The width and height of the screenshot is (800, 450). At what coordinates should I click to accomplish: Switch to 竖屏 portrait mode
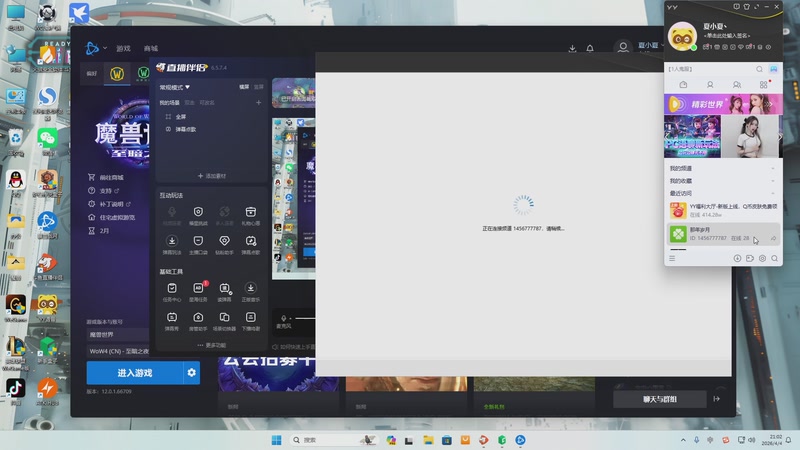[x=259, y=87]
